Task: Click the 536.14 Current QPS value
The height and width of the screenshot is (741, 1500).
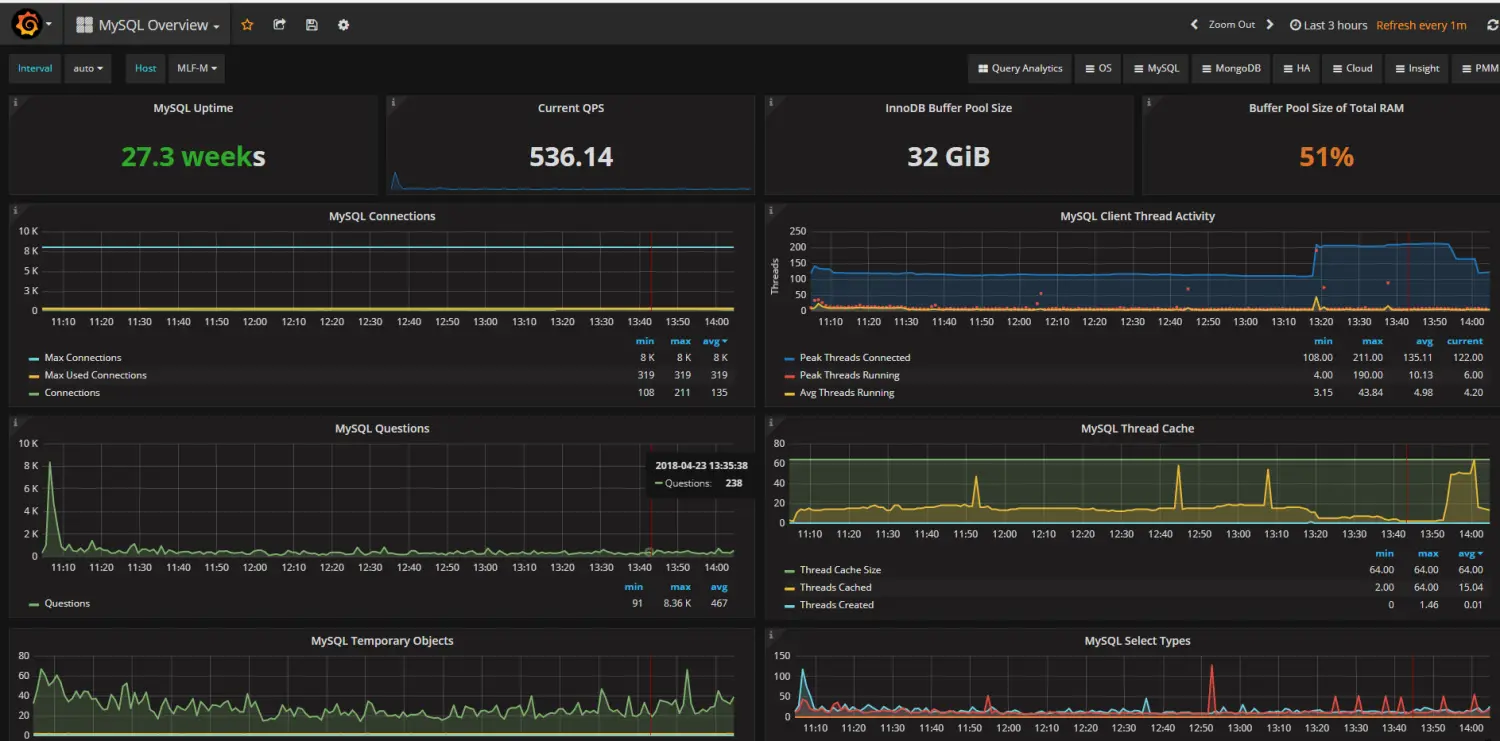Action: coord(571,157)
